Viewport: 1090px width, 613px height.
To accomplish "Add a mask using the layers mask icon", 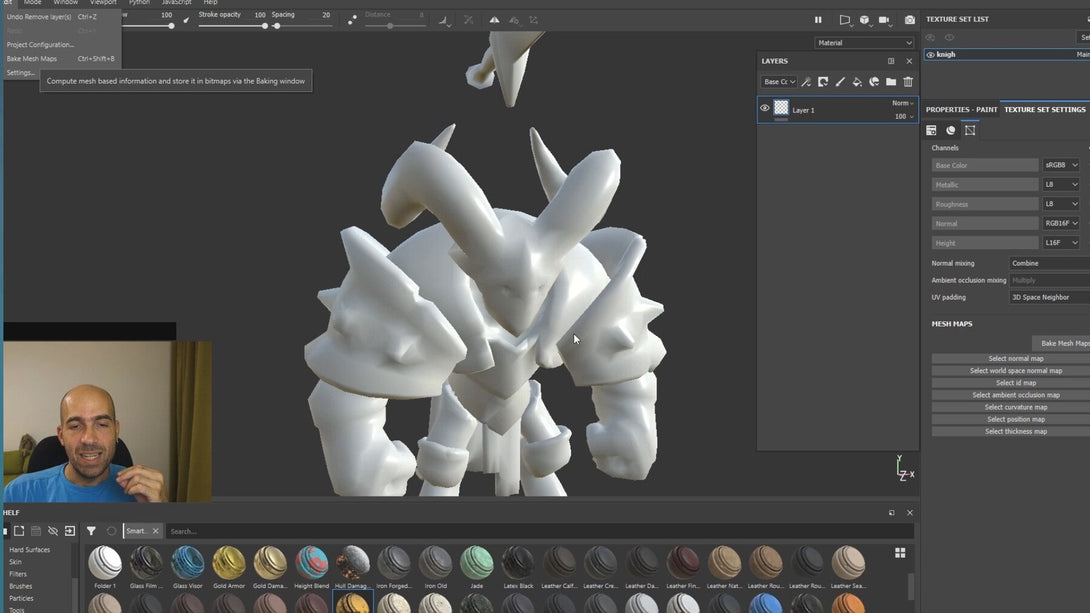I will pos(823,82).
